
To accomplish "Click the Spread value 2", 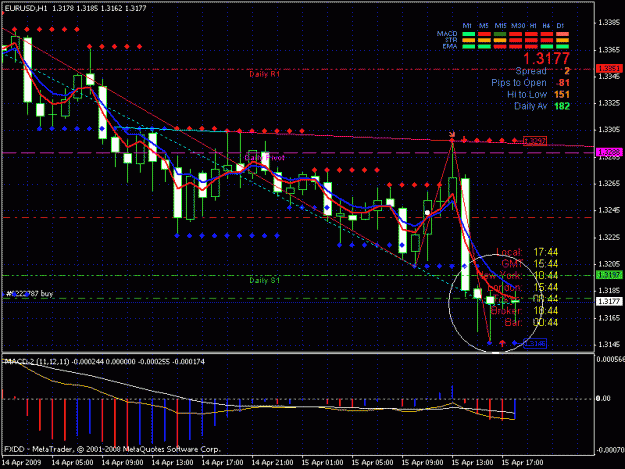I will tap(567, 71).
